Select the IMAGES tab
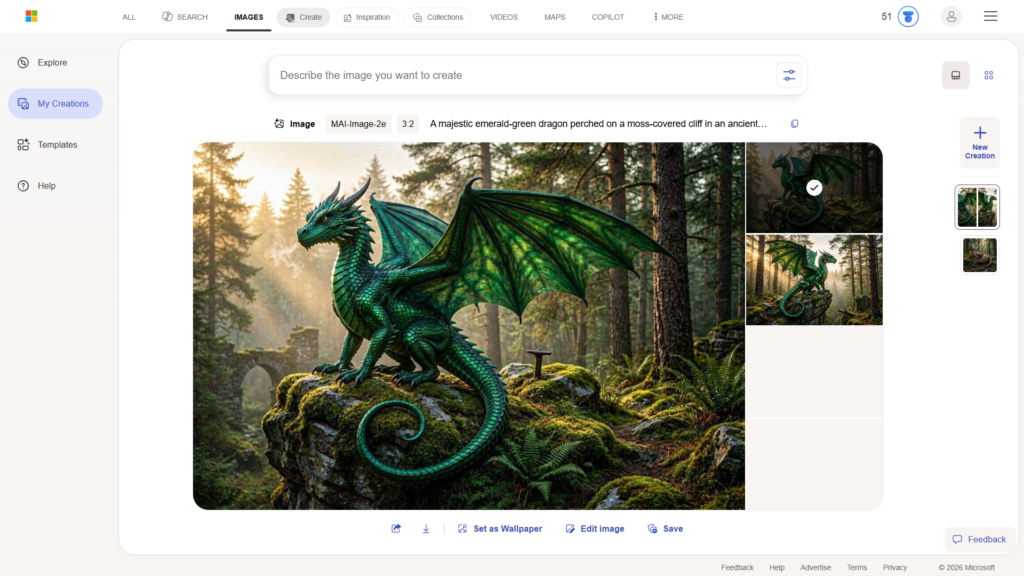The image size is (1024, 576). (249, 17)
